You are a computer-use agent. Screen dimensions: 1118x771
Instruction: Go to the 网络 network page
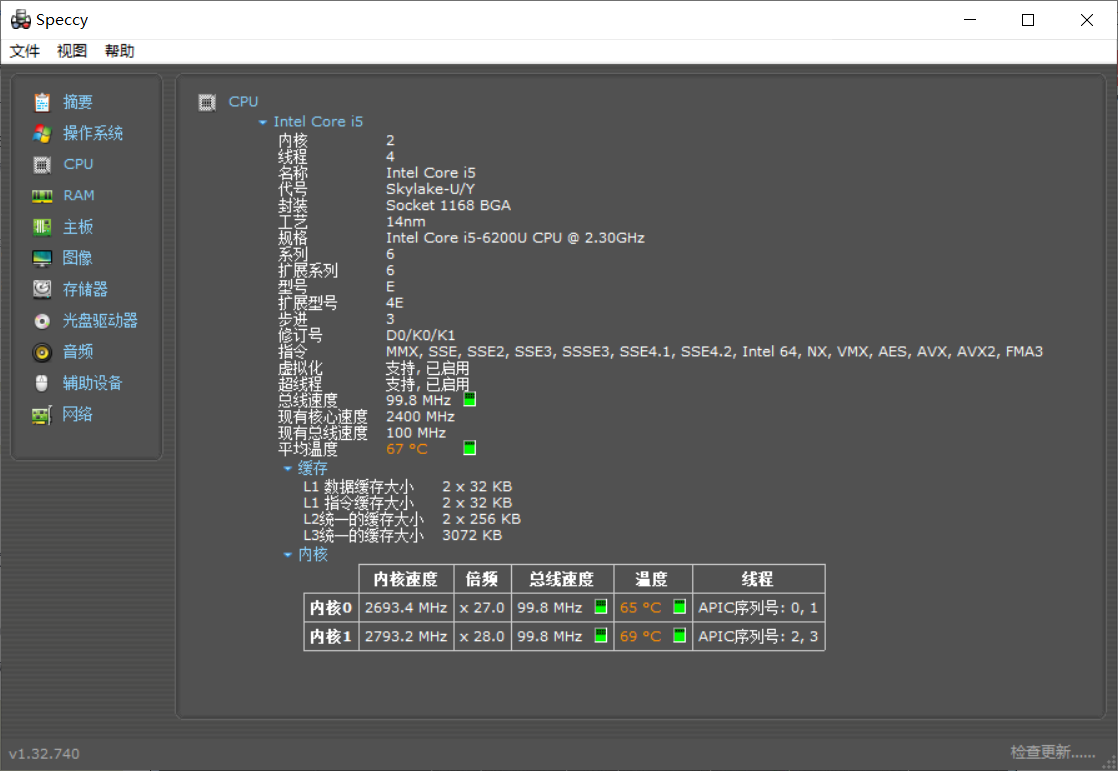tap(78, 414)
